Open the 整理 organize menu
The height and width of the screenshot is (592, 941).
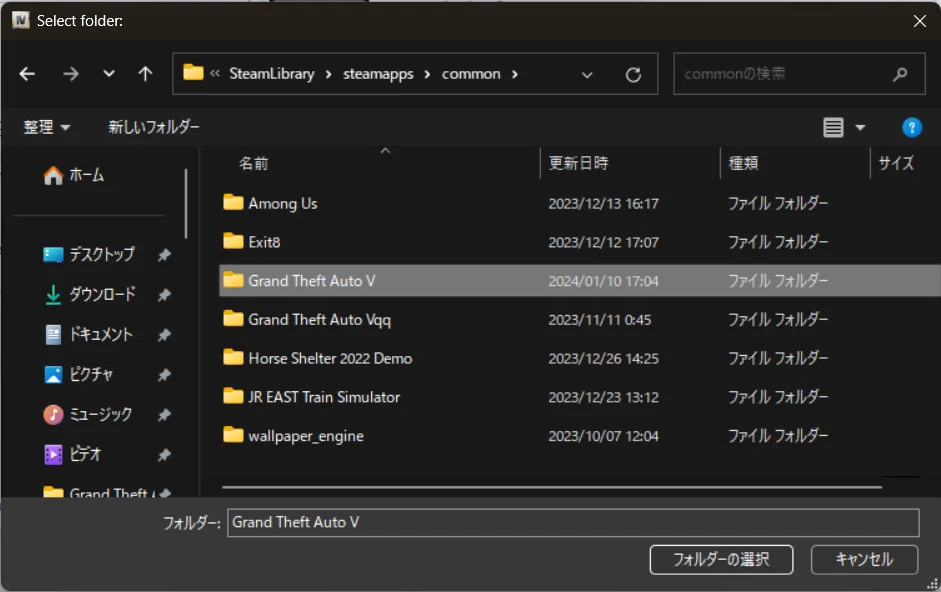coord(47,127)
